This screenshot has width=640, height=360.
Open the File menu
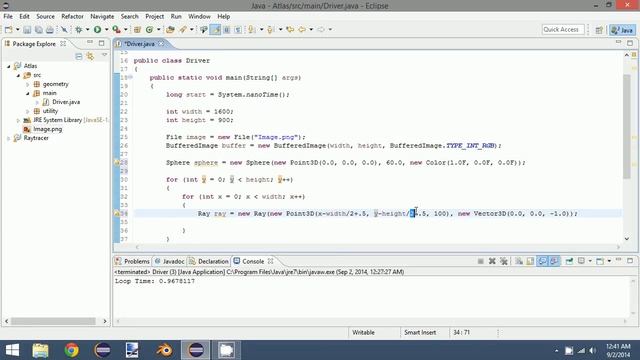pyautogui.click(x=8, y=16)
